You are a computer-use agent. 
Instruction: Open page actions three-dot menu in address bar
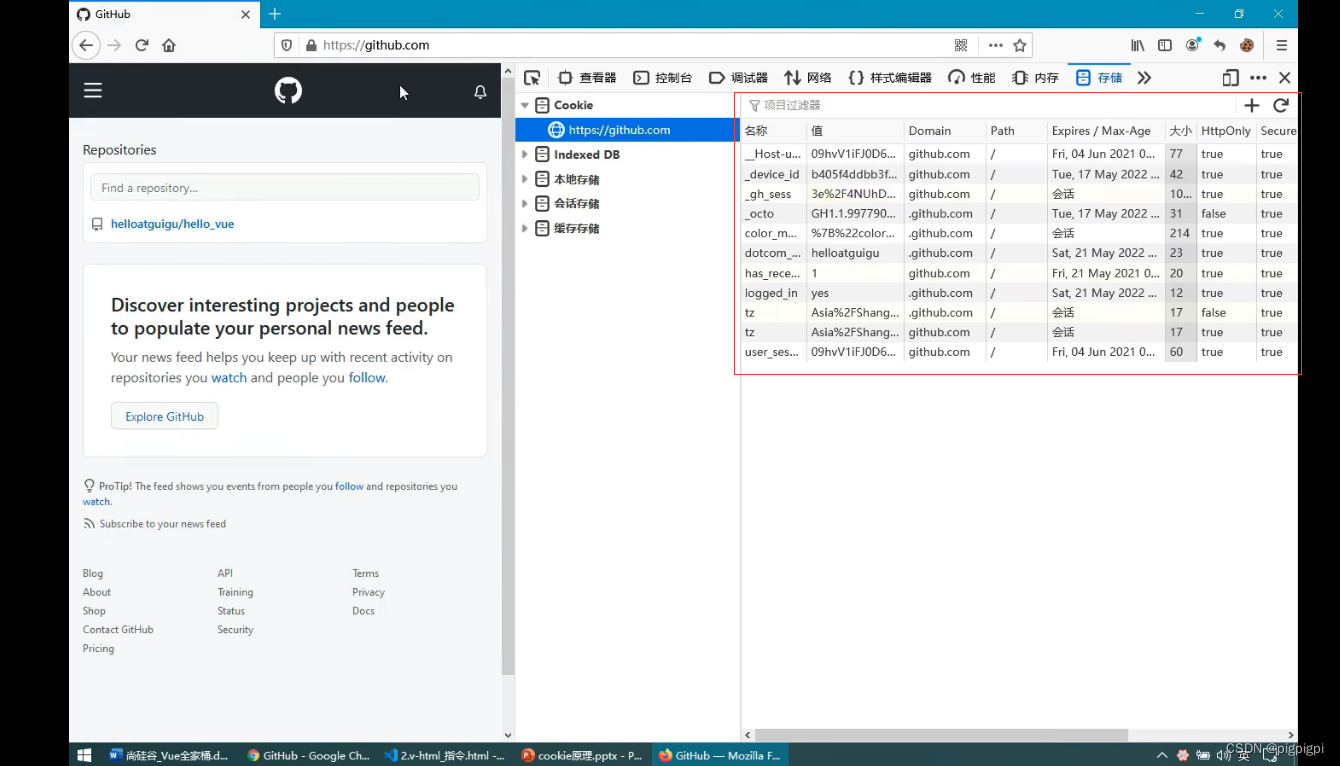[995, 45]
